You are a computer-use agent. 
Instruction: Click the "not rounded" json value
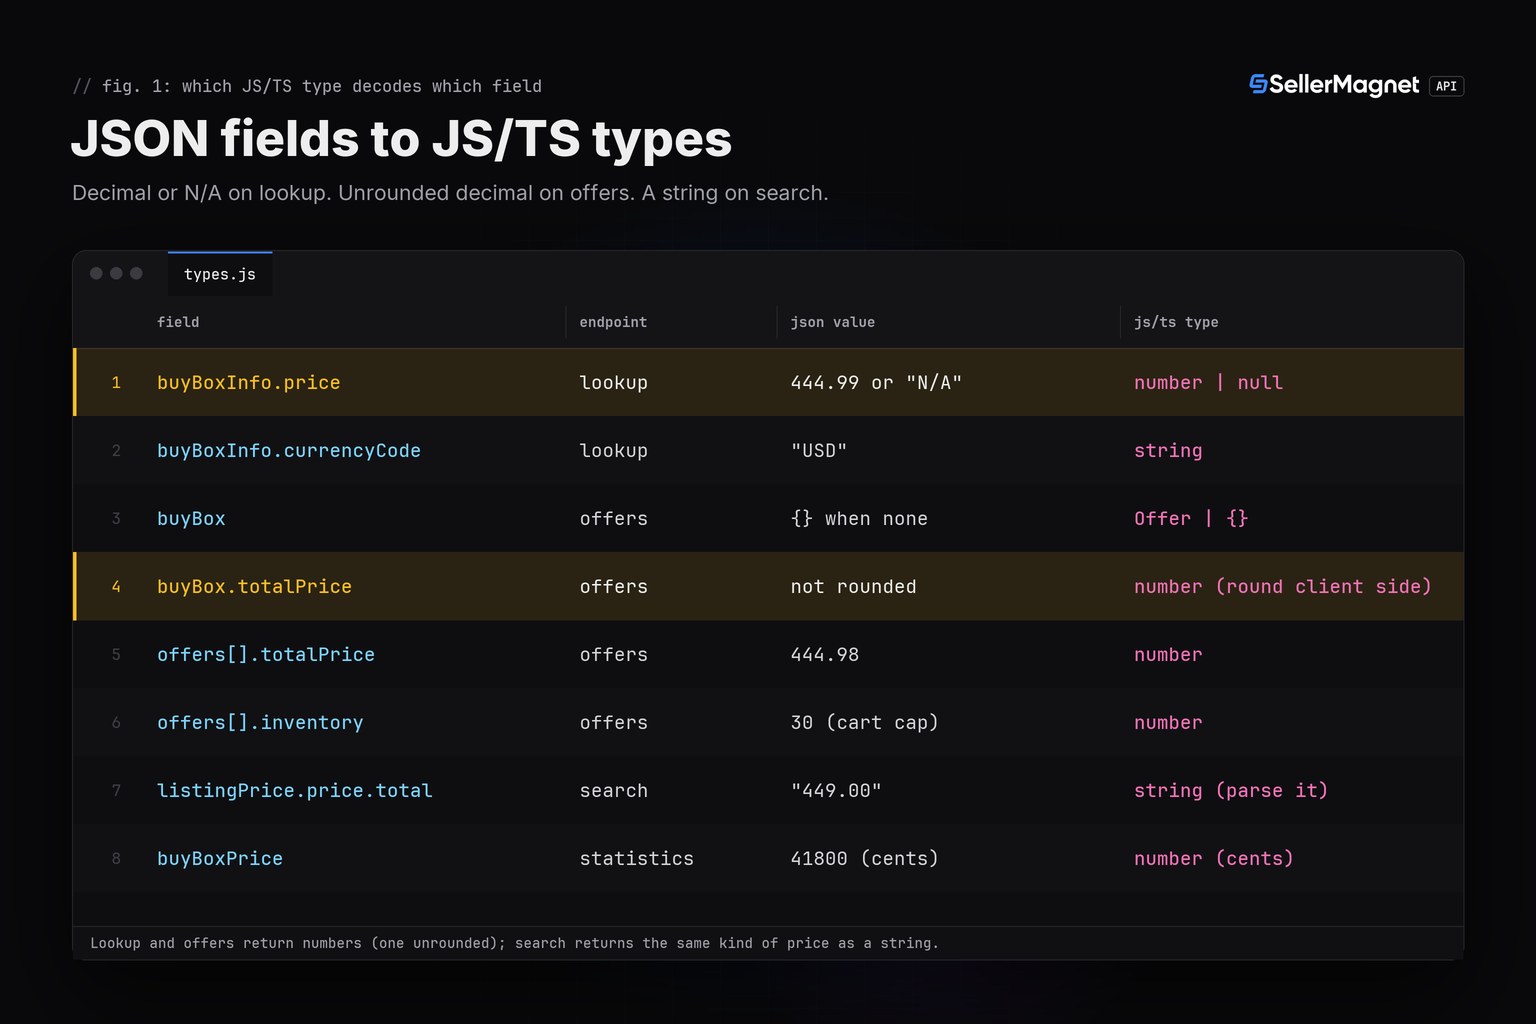click(x=853, y=587)
